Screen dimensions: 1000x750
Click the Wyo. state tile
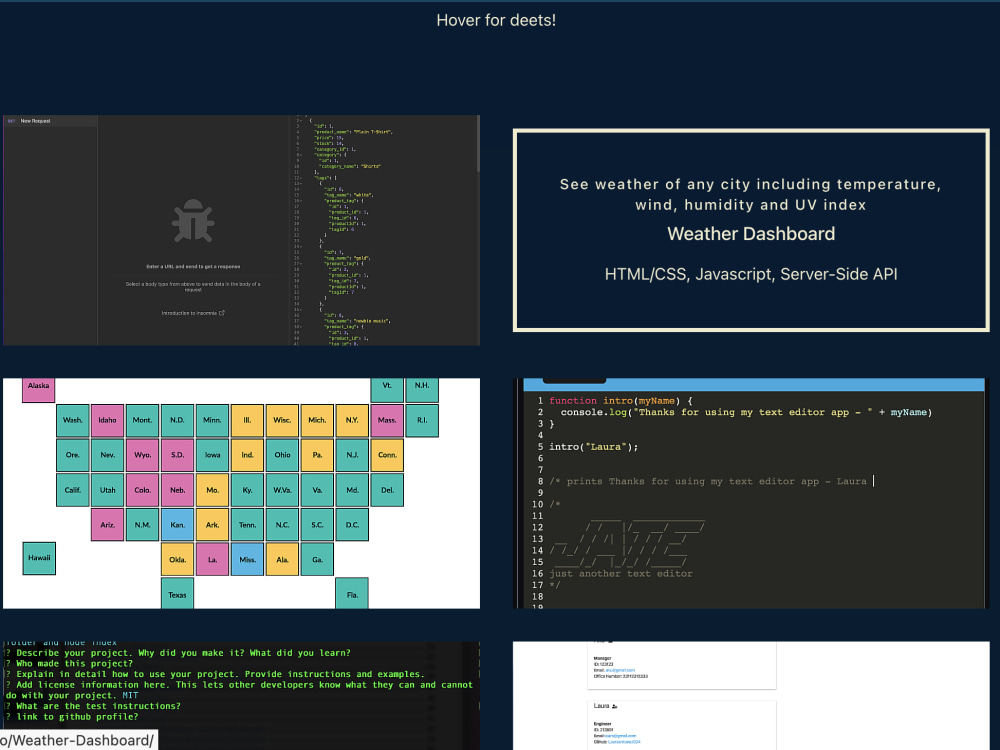pyautogui.click(x=142, y=455)
